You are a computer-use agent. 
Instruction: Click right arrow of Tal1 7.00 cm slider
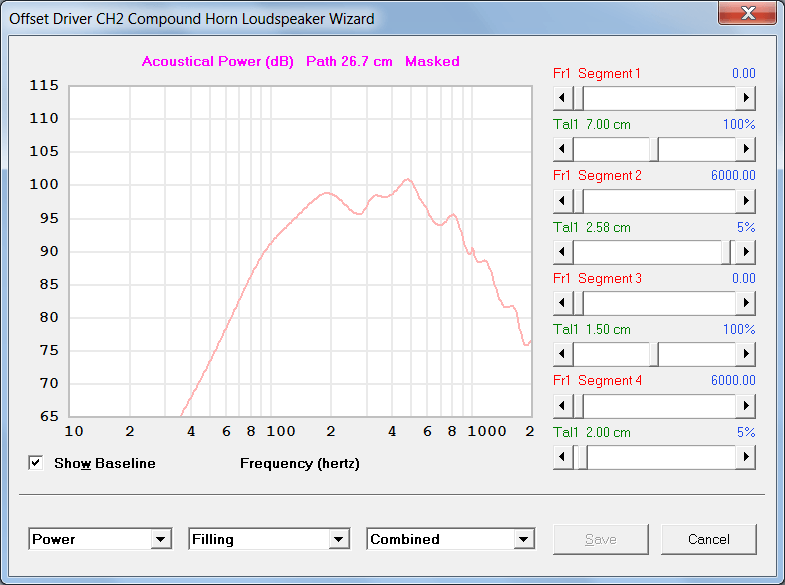[x=745, y=149]
